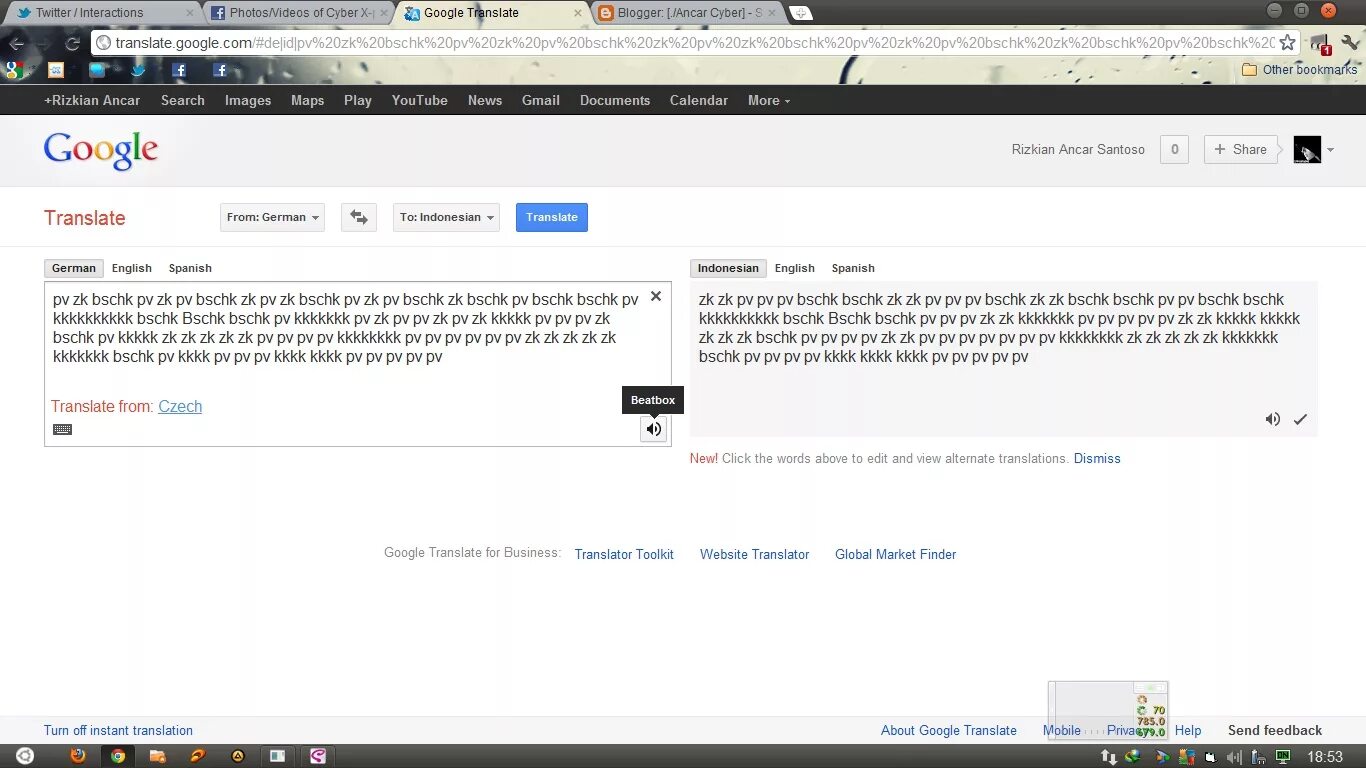Click the Google logo
This screenshot has width=1366, height=768.
click(x=101, y=150)
